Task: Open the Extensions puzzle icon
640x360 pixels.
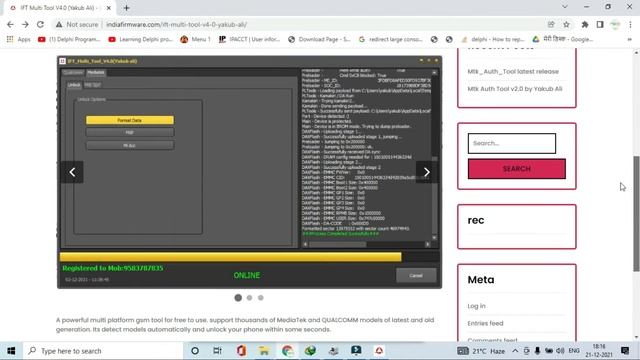Action: coord(585,24)
